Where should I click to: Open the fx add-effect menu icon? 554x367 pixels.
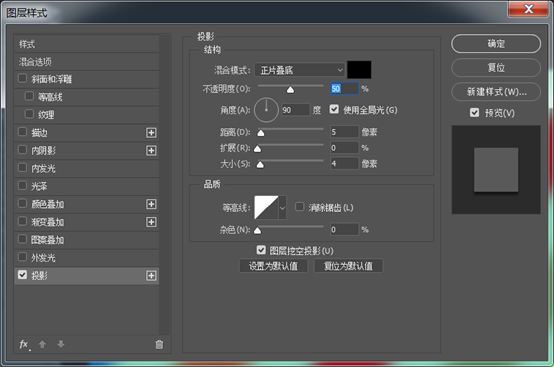[24, 344]
